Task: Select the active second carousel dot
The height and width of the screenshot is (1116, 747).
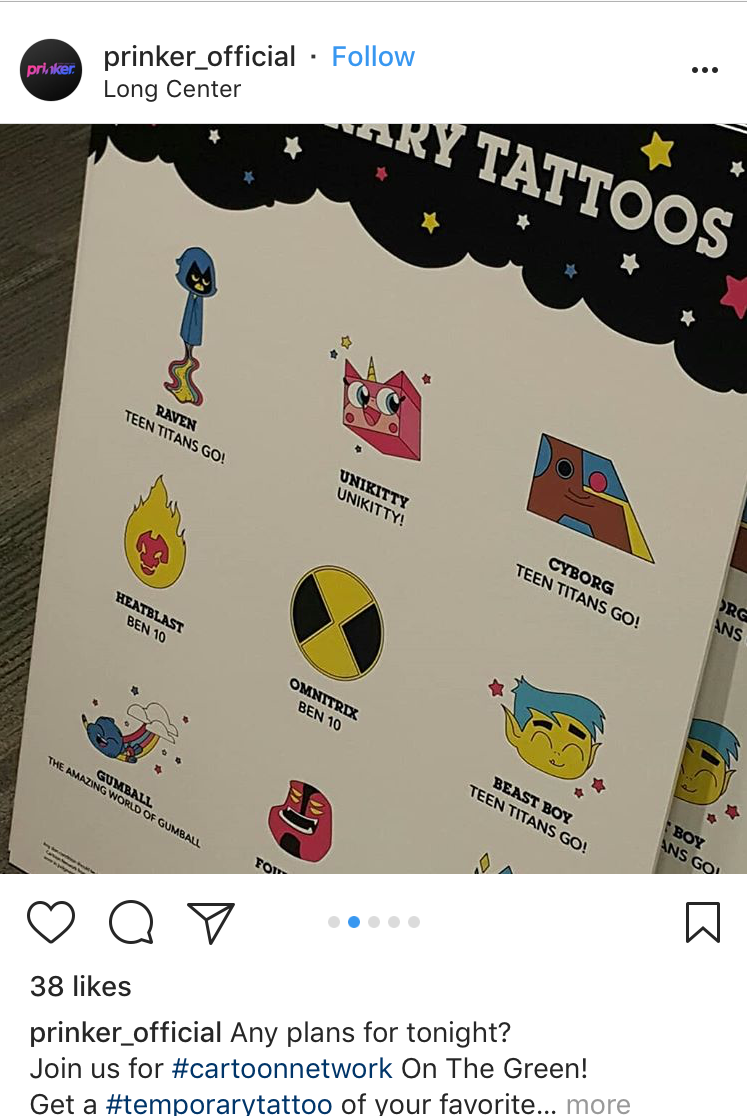Action: [354, 922]
